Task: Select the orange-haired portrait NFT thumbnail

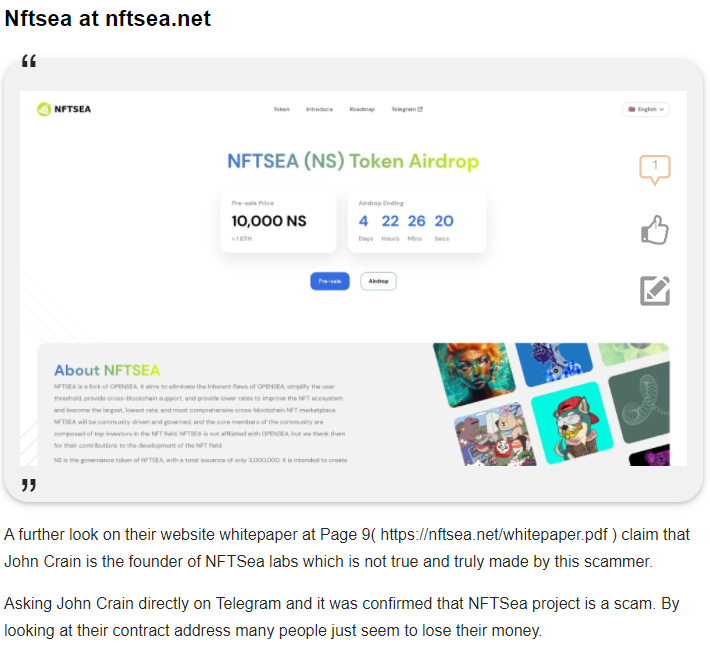Action: point(474,373)
